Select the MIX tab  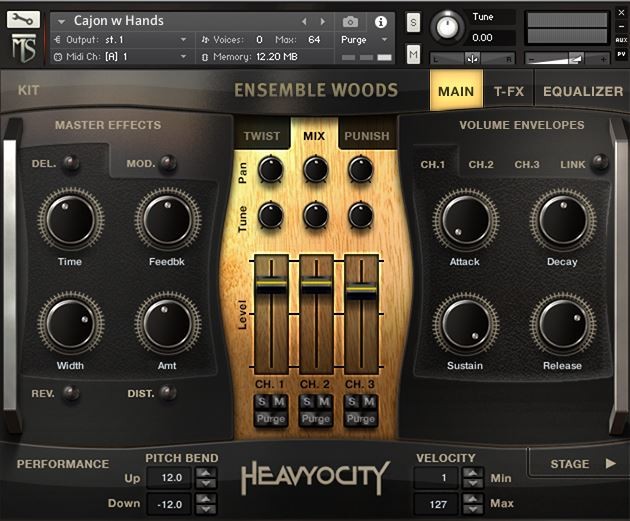(314, 136)
